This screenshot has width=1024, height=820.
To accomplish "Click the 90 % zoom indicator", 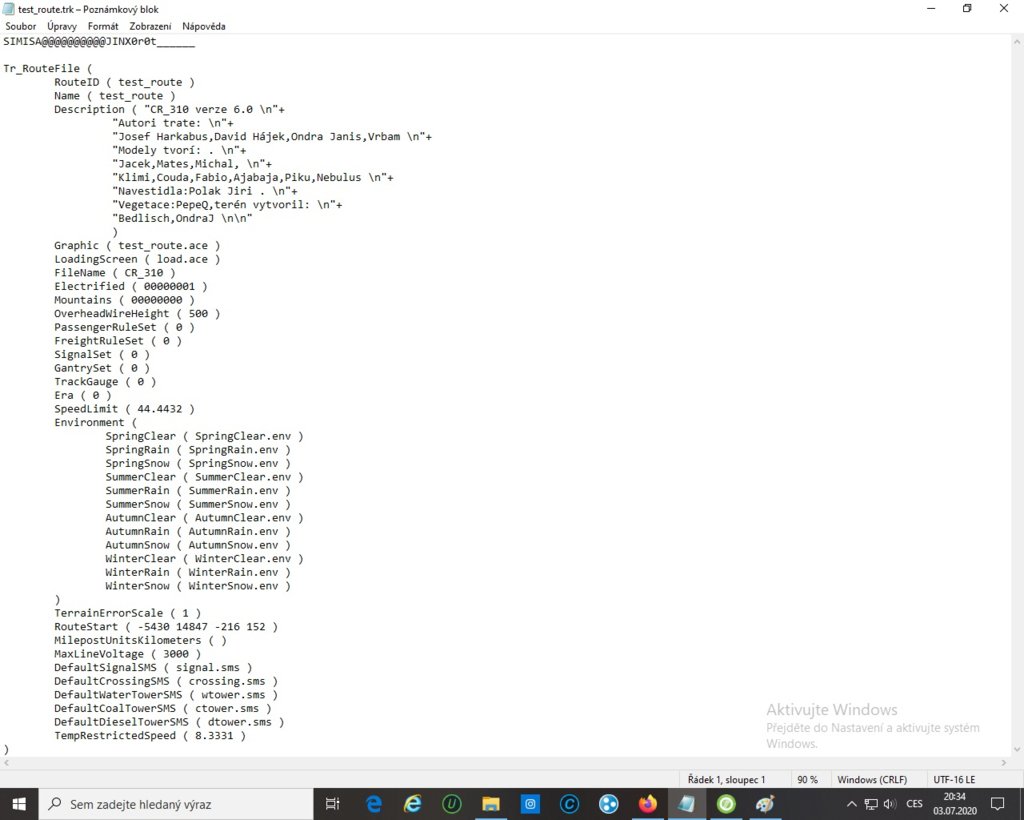I will point(806,779).
